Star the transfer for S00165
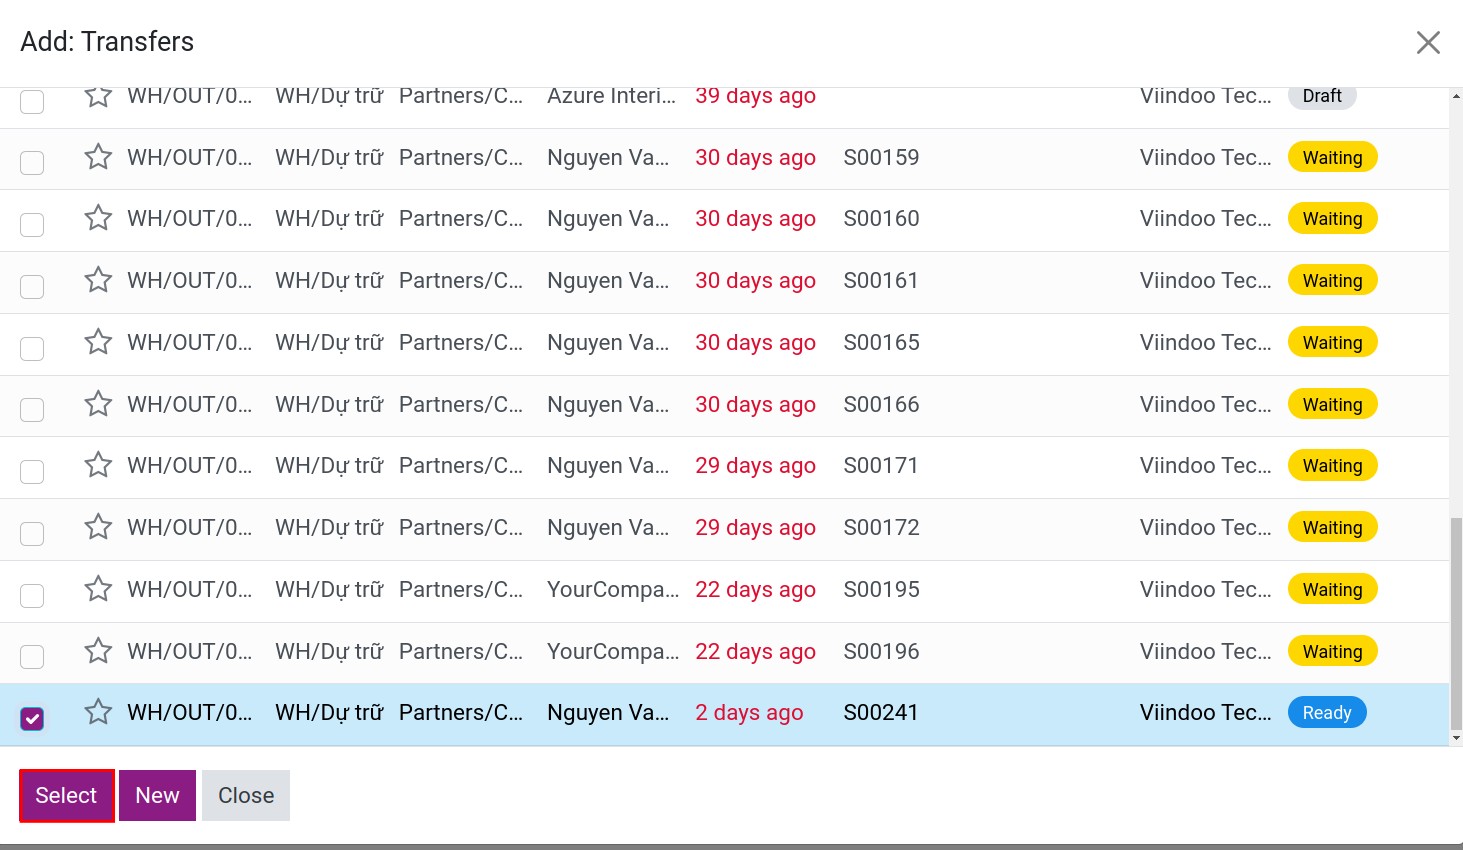1463x850 pixels. tap(98, 342)
